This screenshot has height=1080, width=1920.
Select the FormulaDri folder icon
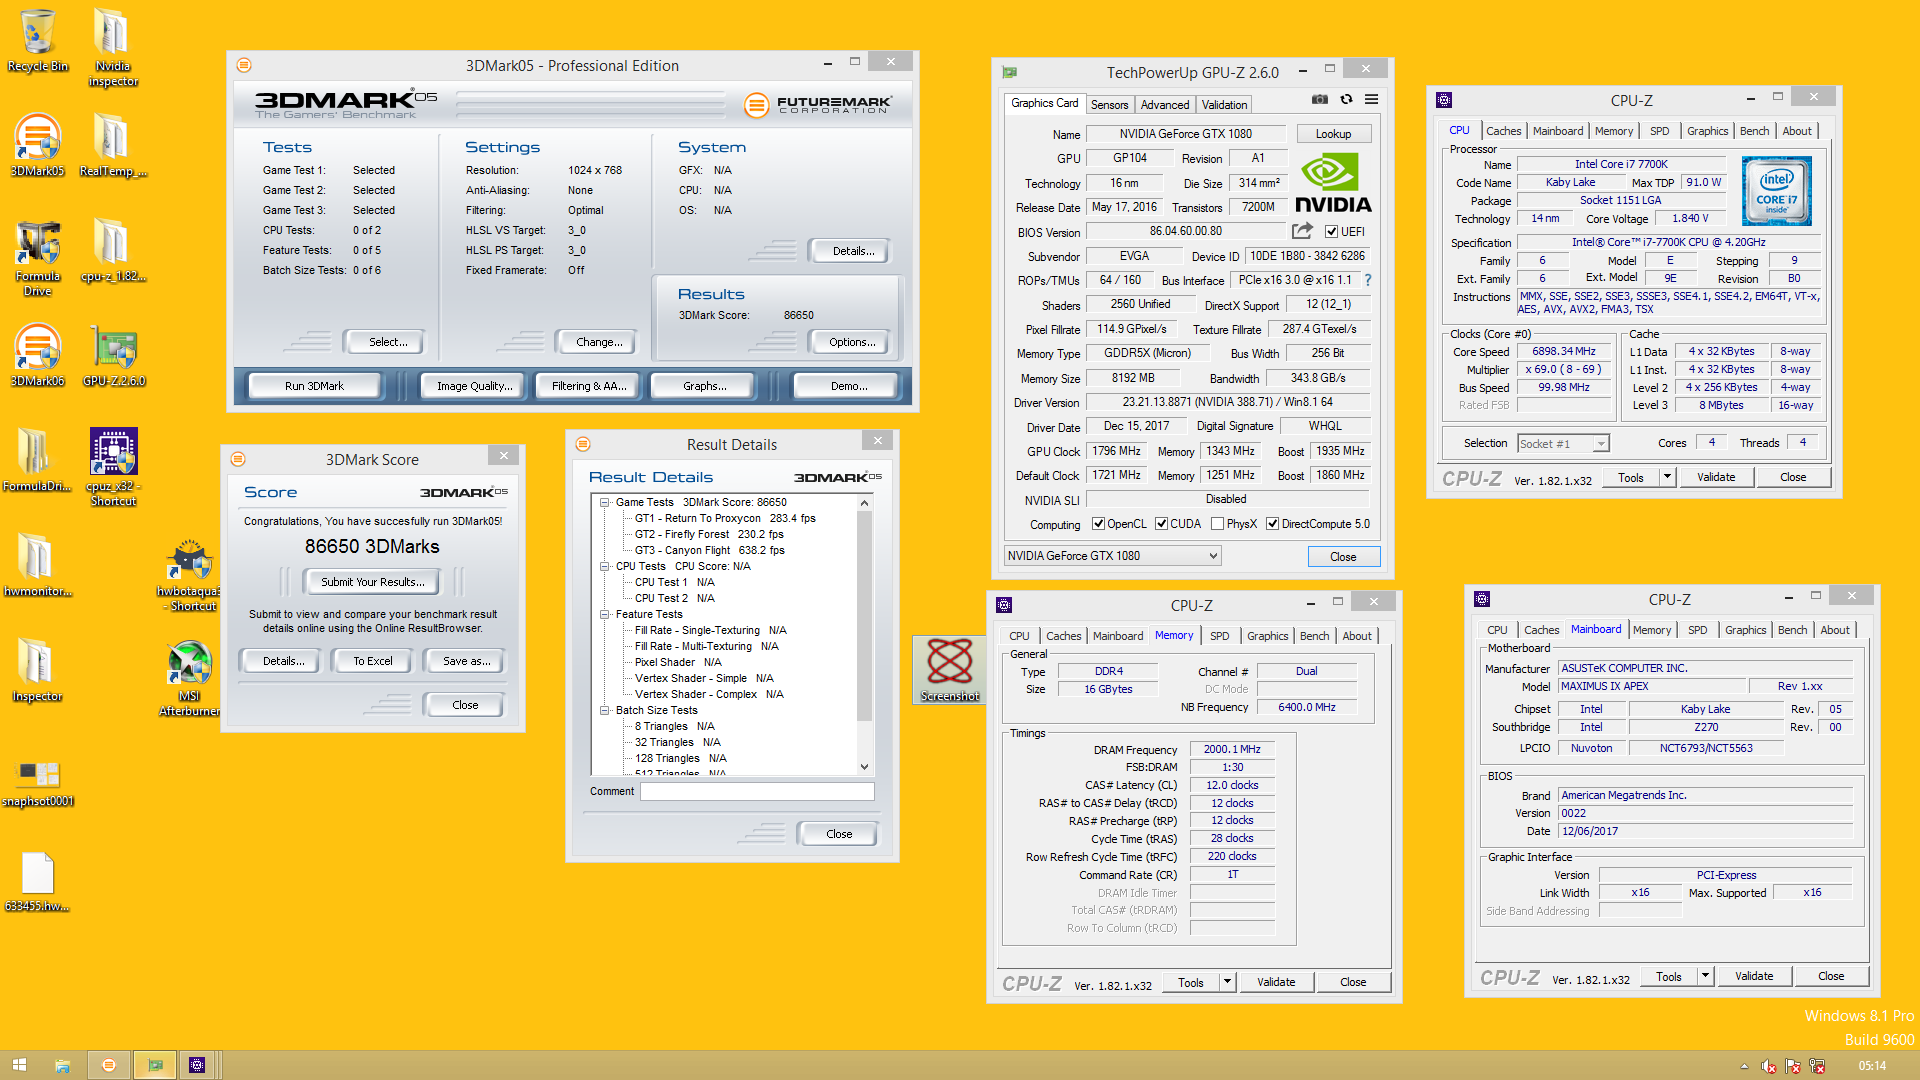point(37,460)
